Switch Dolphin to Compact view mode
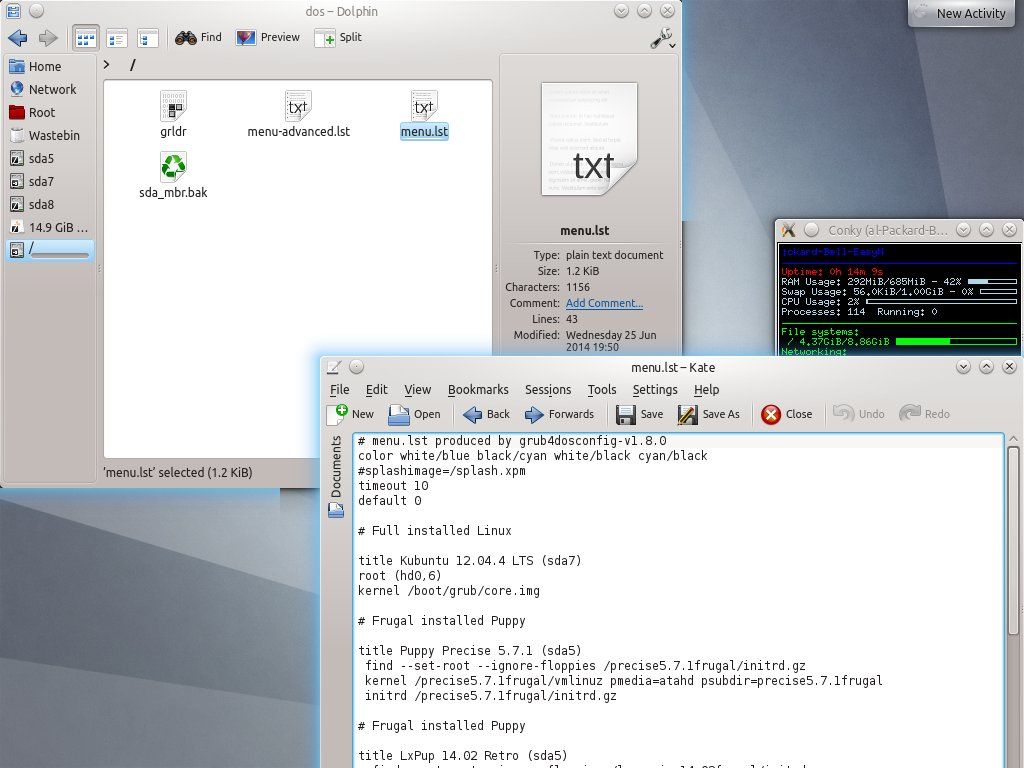The height and width of the screenshot is (768, 1024). click(117, 38)
